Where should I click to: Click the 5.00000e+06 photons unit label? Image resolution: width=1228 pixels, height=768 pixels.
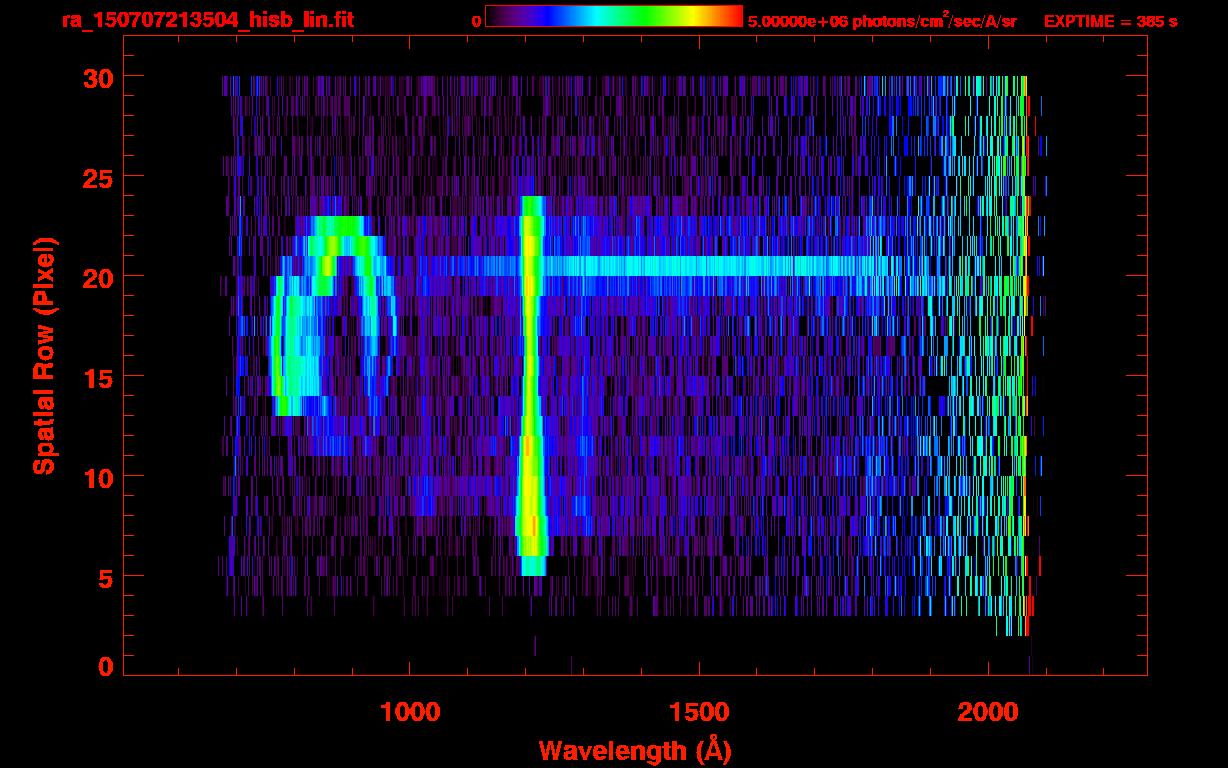point(882,20)
